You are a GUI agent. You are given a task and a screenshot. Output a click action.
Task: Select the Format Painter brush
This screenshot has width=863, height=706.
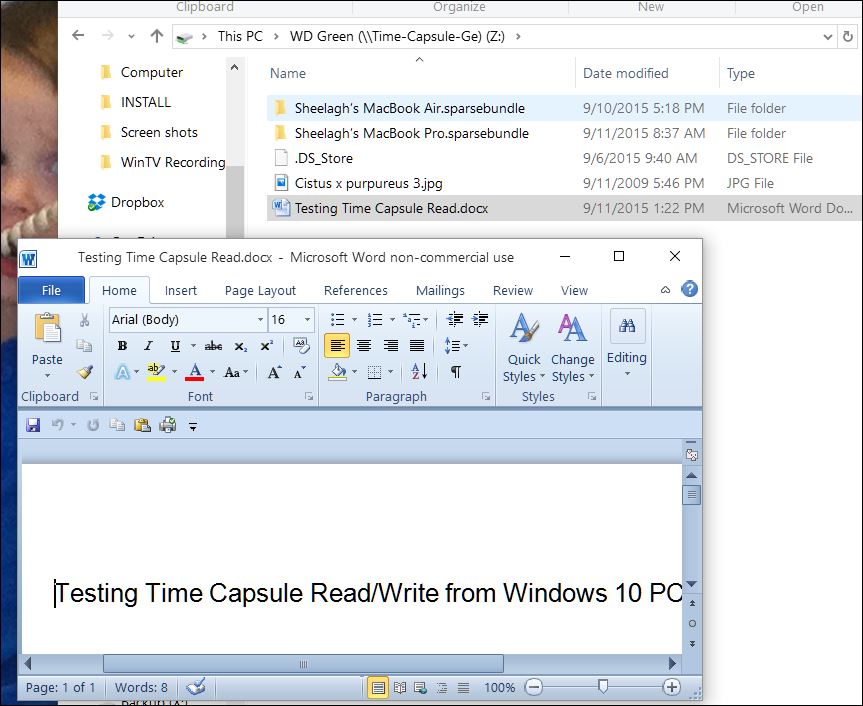(x=85, y=371)
